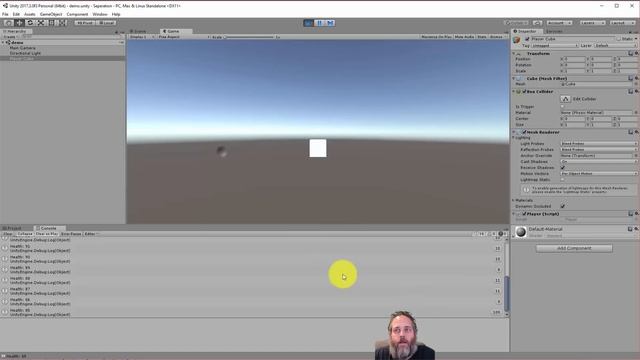640x360 pixels.
Task: Click the Pause button
Action: tap(319, 23)
